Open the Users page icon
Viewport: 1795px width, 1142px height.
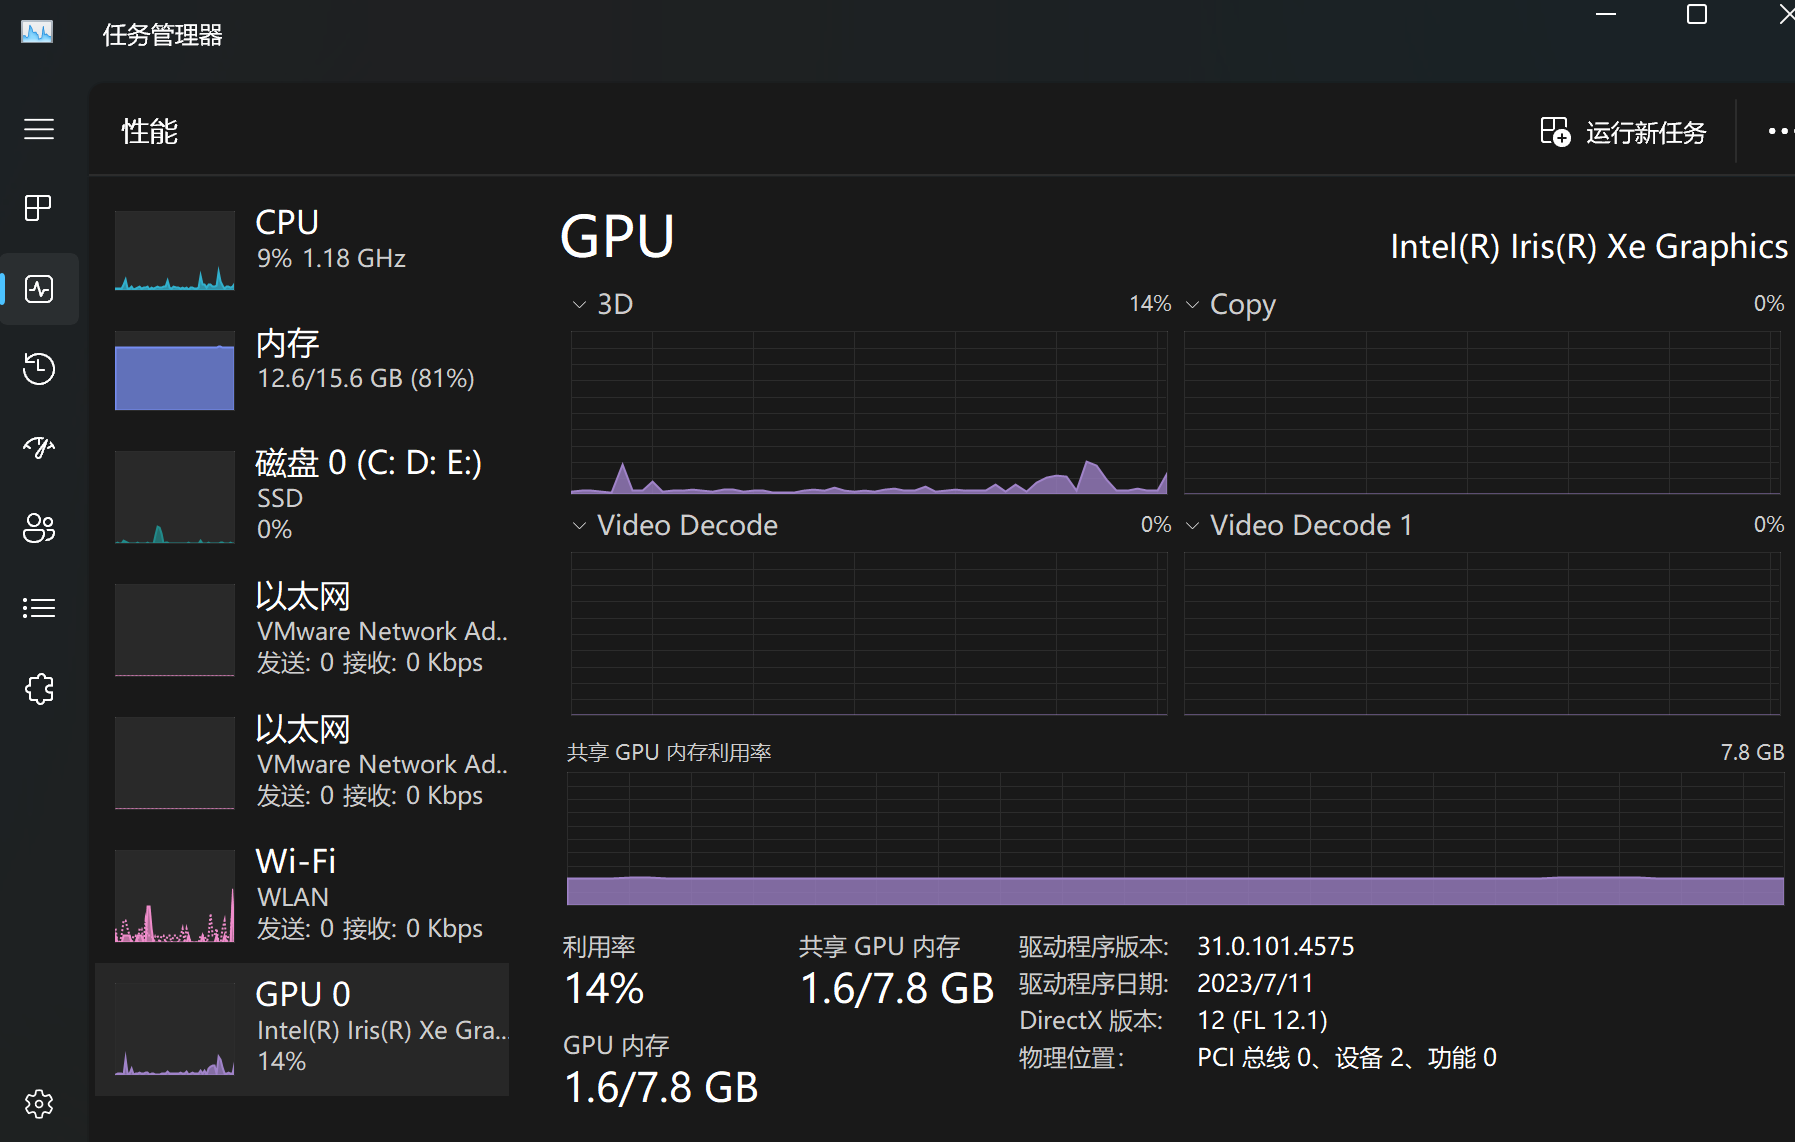click(39, 528)
